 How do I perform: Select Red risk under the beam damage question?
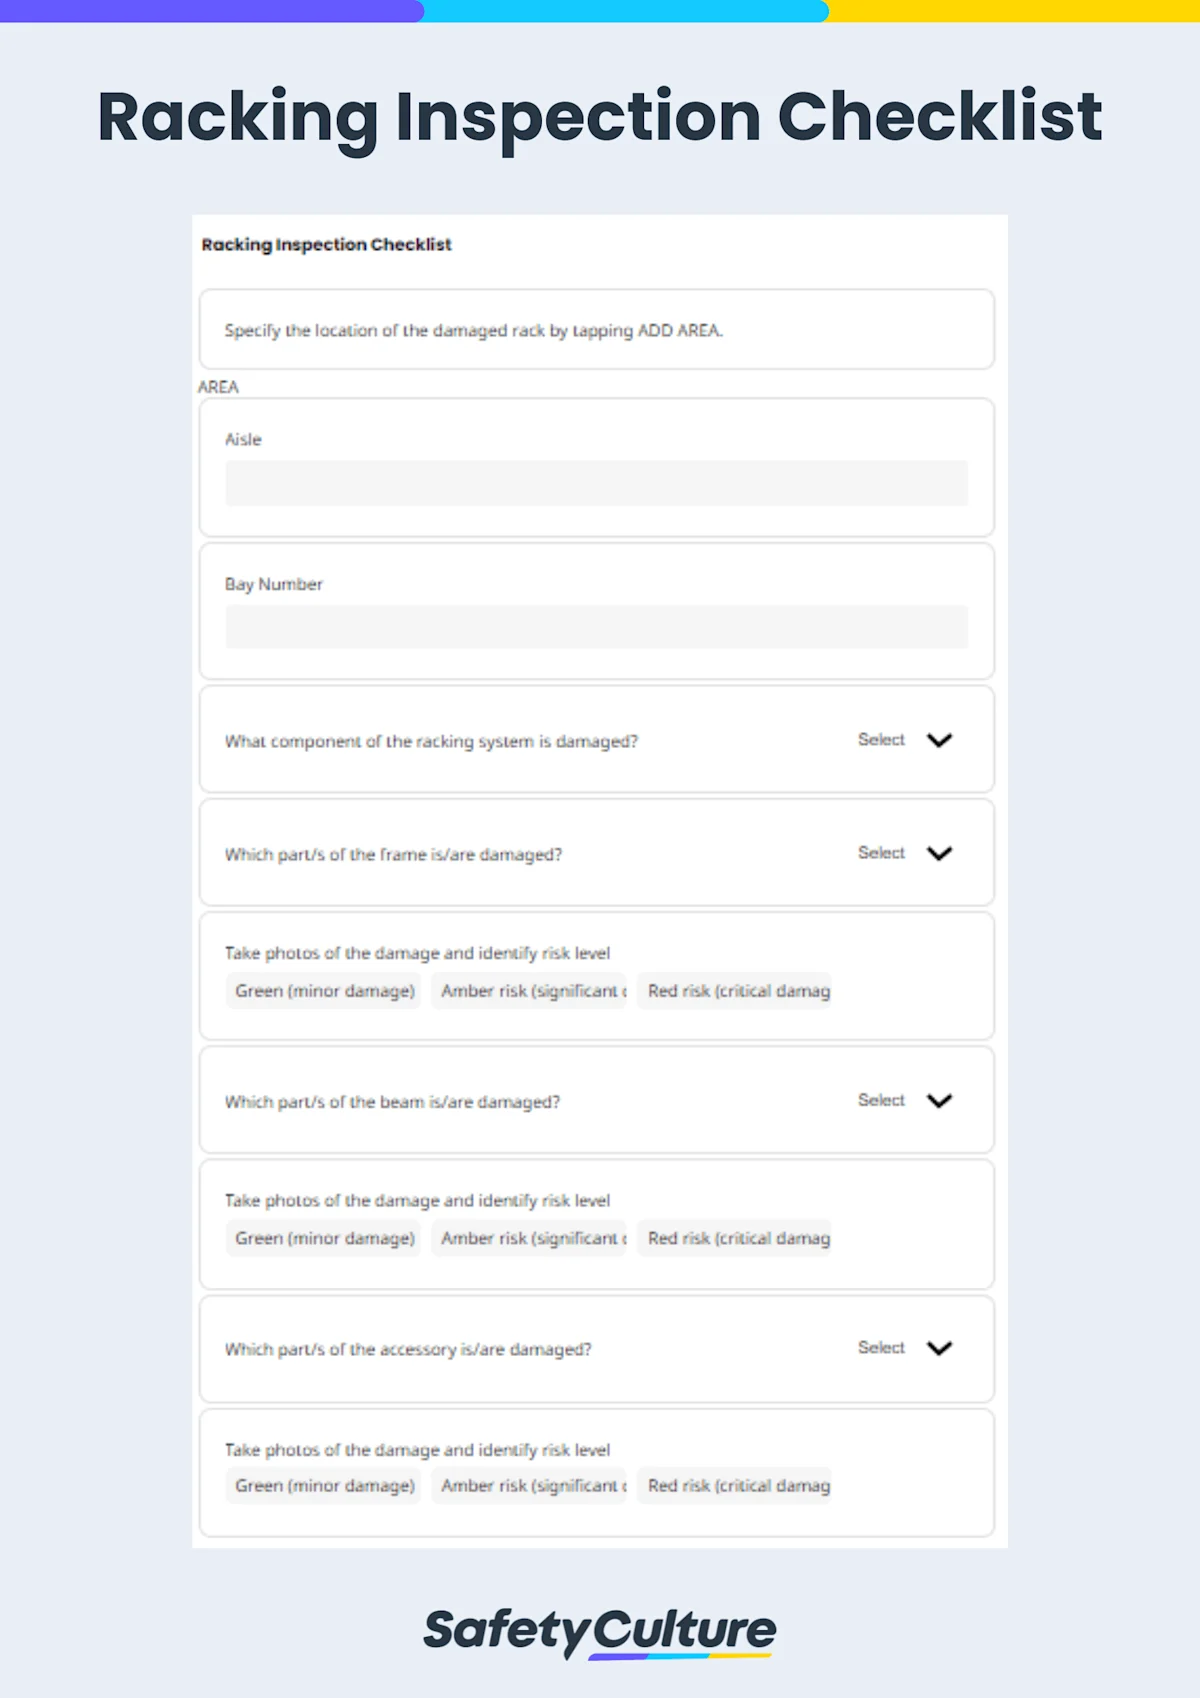736,1238
